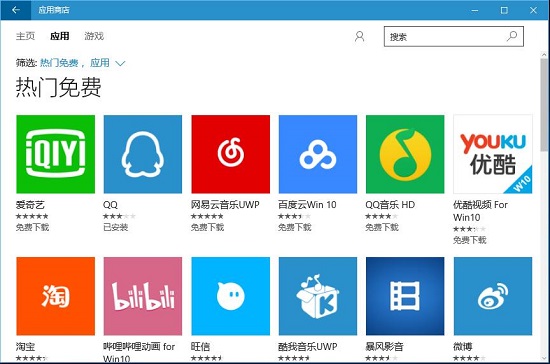
Task: Open the Baofeng player tile
Action: click(x=405, y=296)
